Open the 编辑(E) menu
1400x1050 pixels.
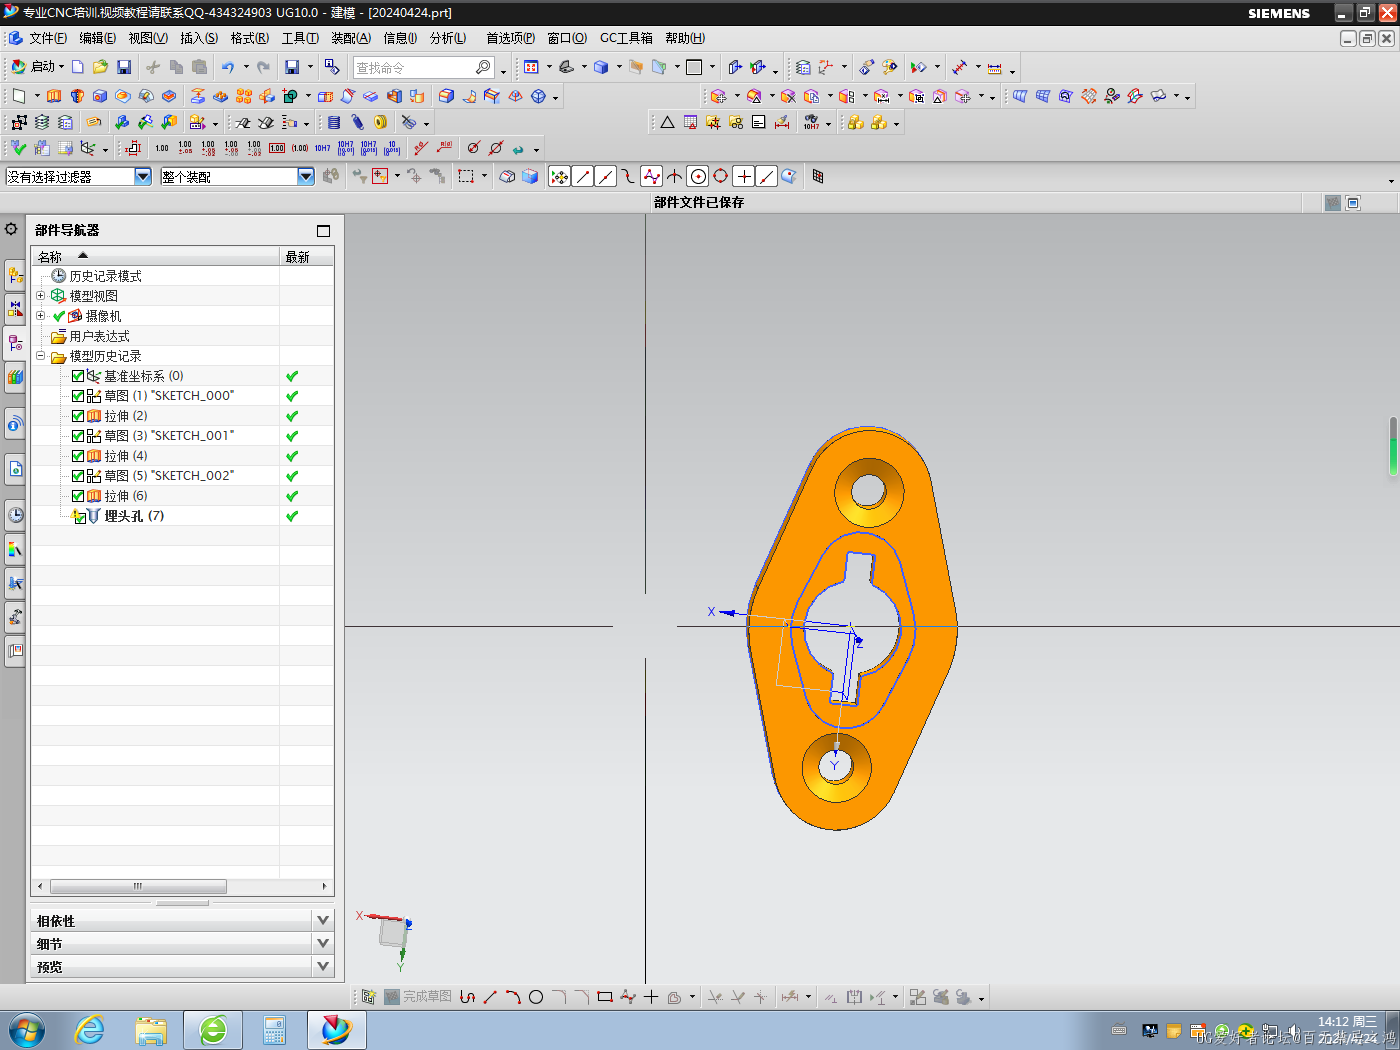pyautogui.click(x=98, y=38)
